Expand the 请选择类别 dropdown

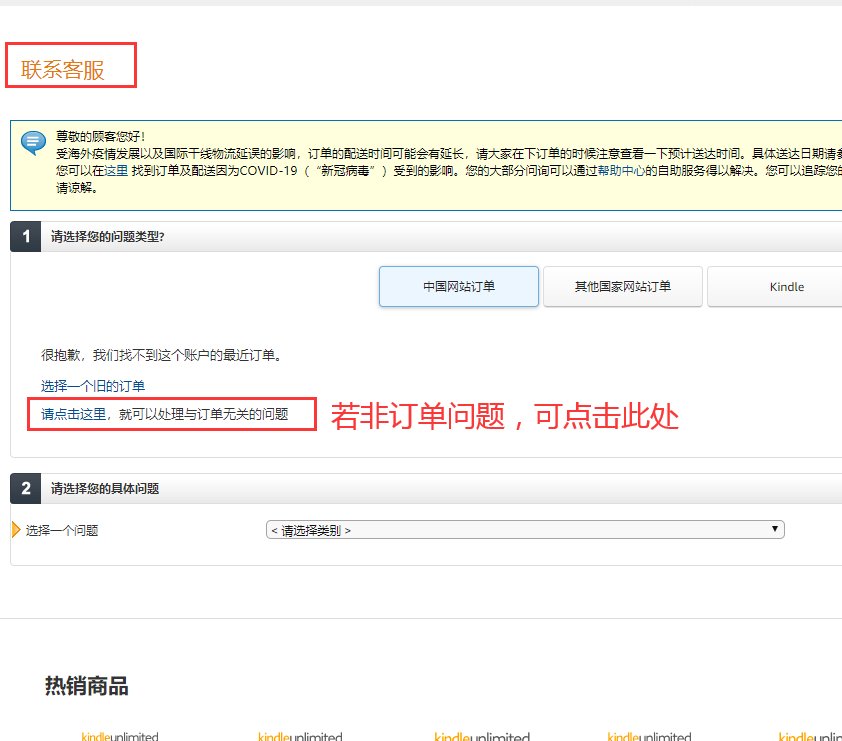pyautogui.click(x=525, y=530)
